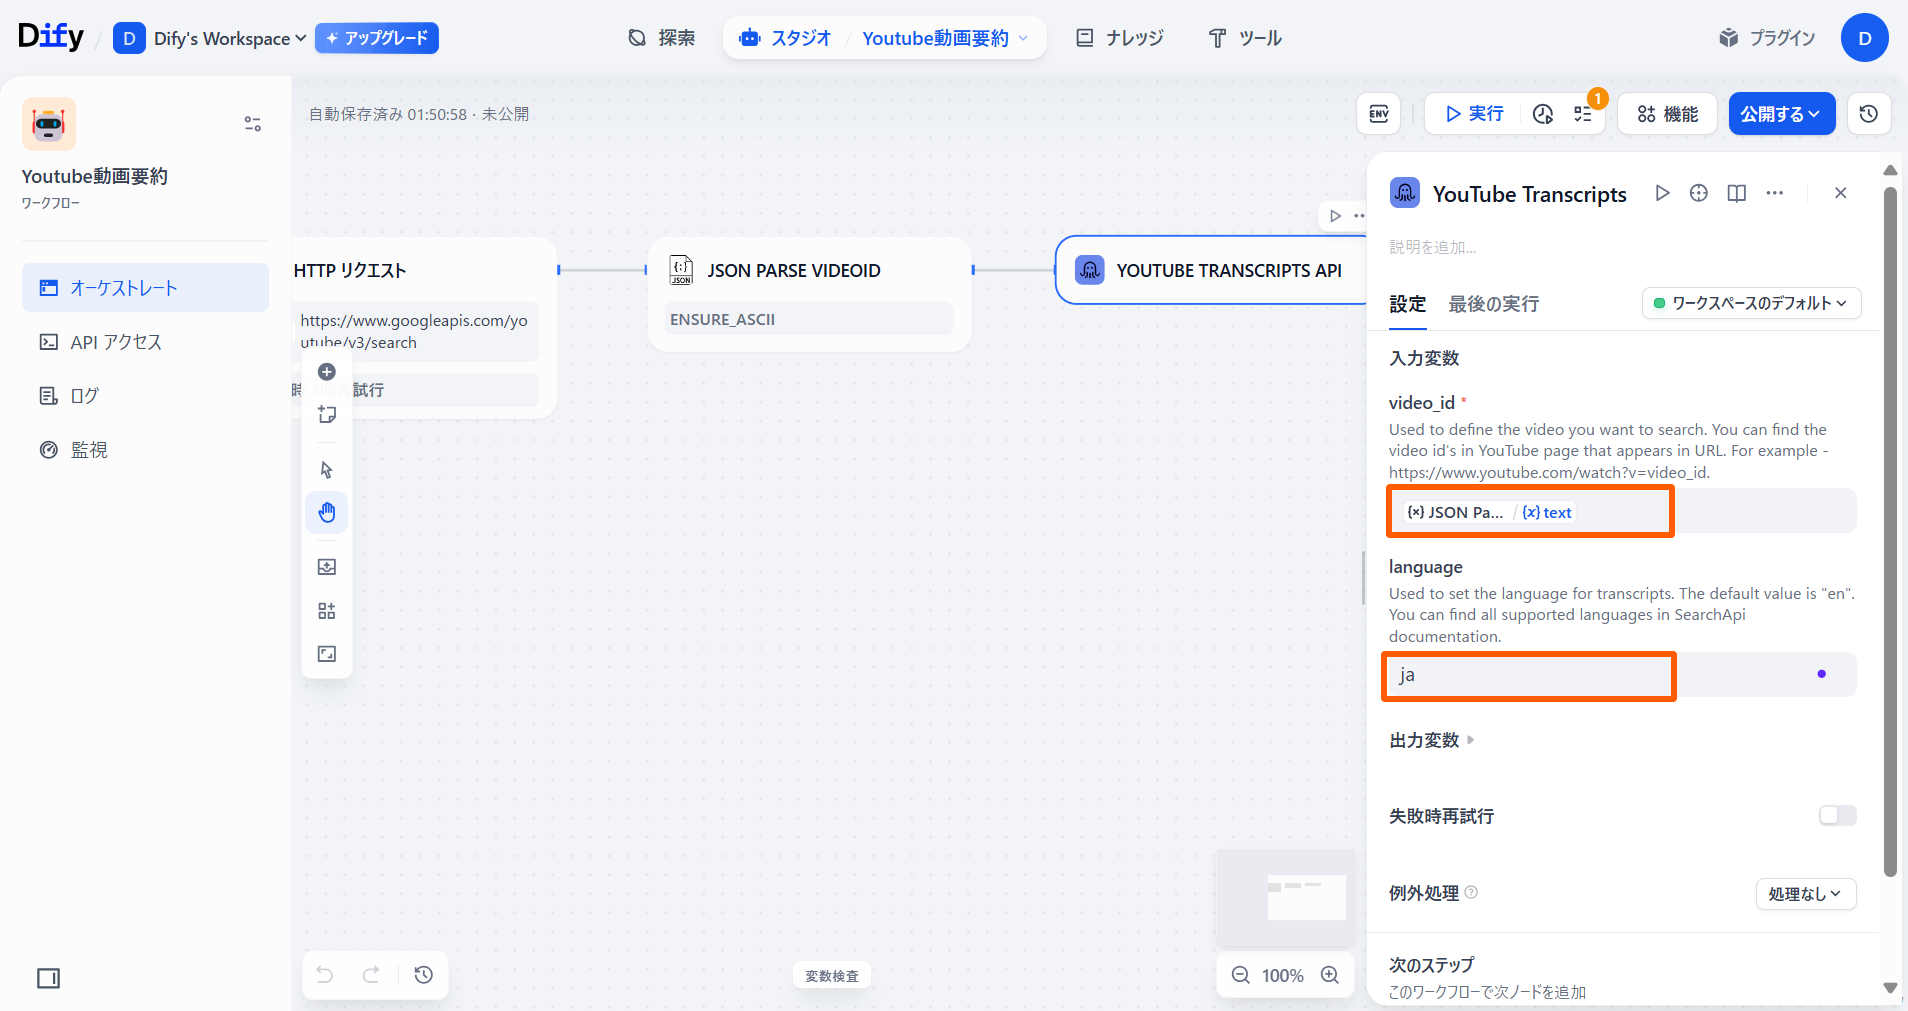This screenshot has width=1908, height=1011.
Task: Open the ワークスペースのデフォルト dropdown
Action: pos(1751,303)
